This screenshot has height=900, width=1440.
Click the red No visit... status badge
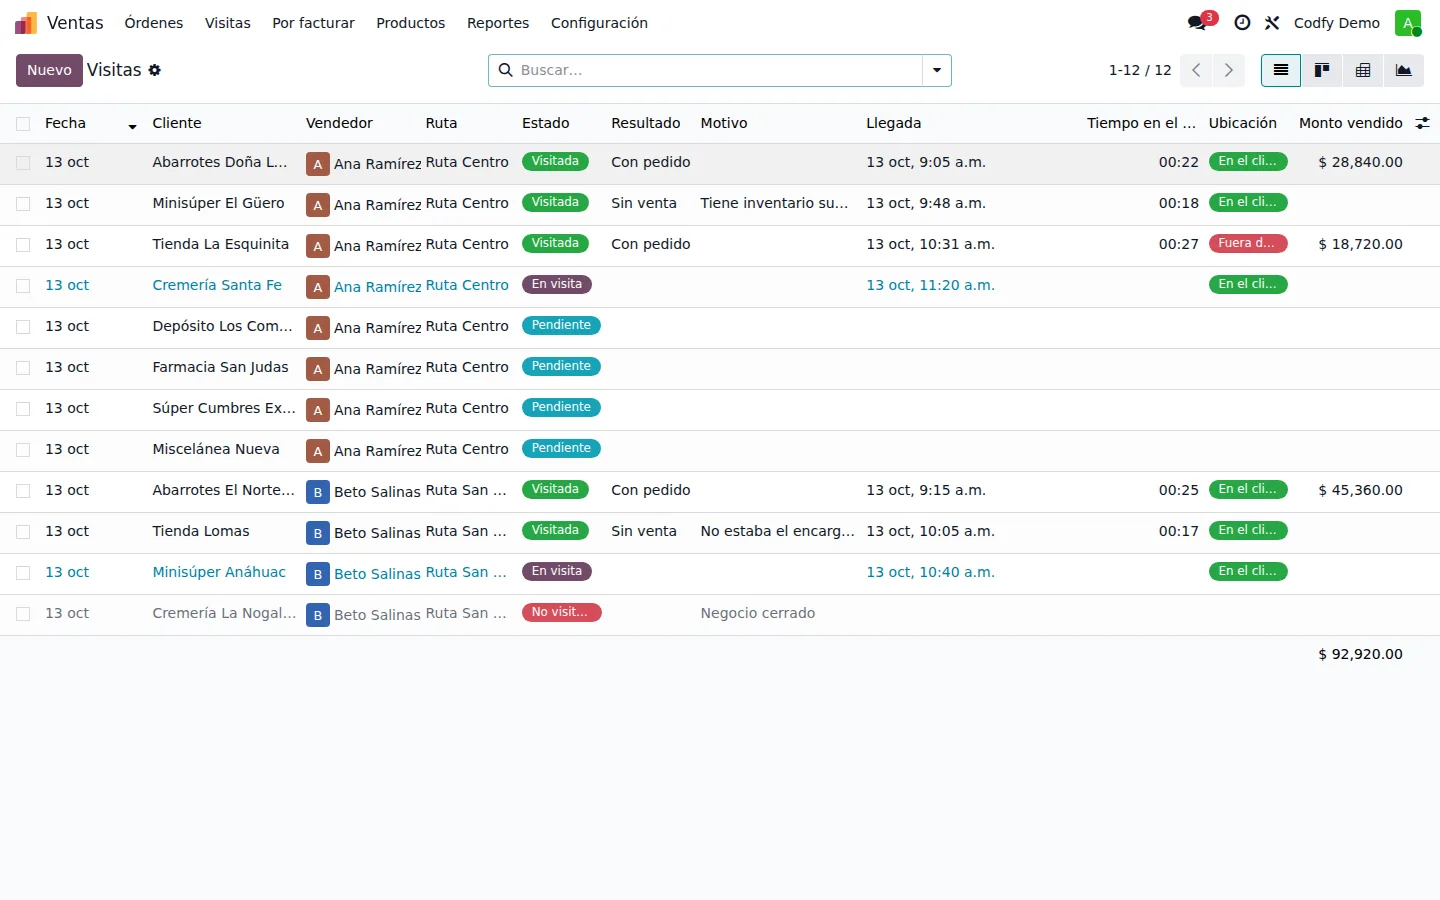click(x=561, y=612)
